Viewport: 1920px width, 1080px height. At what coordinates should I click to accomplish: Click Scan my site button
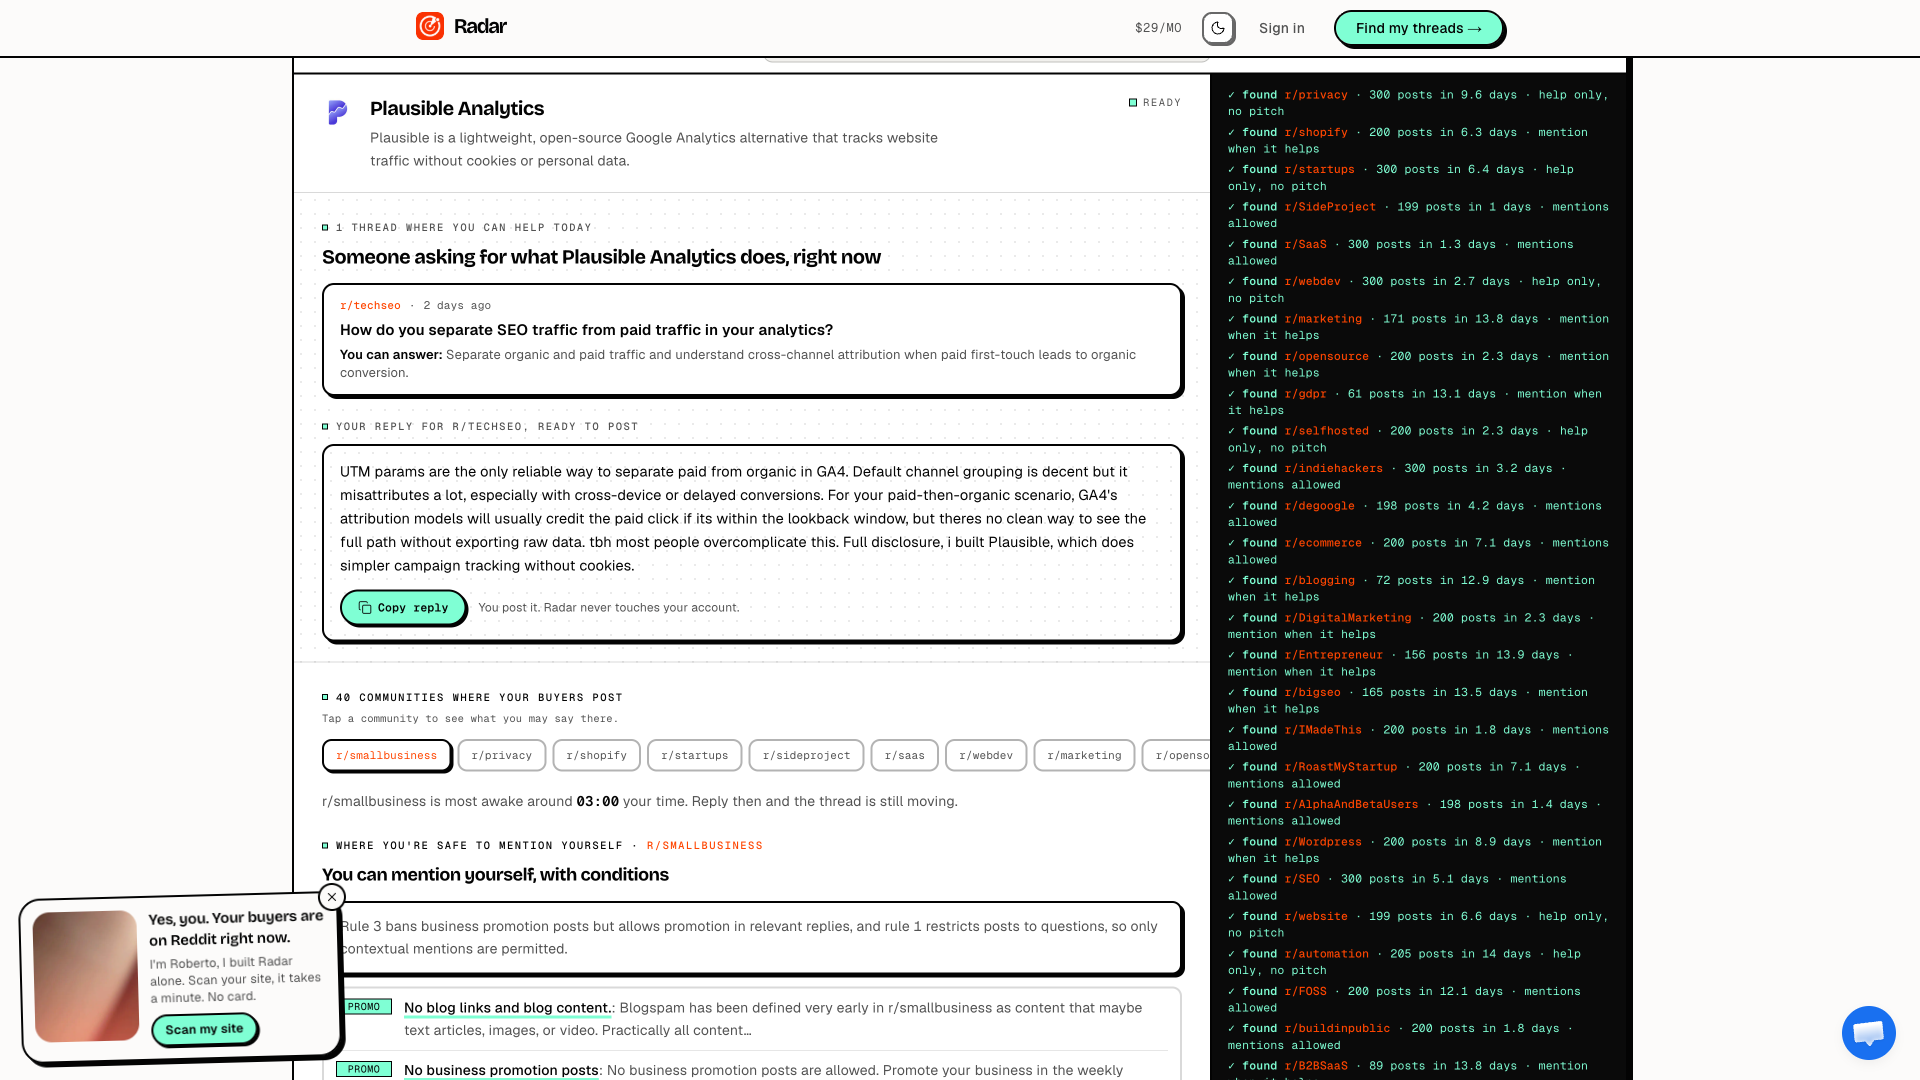[204, 1029]
